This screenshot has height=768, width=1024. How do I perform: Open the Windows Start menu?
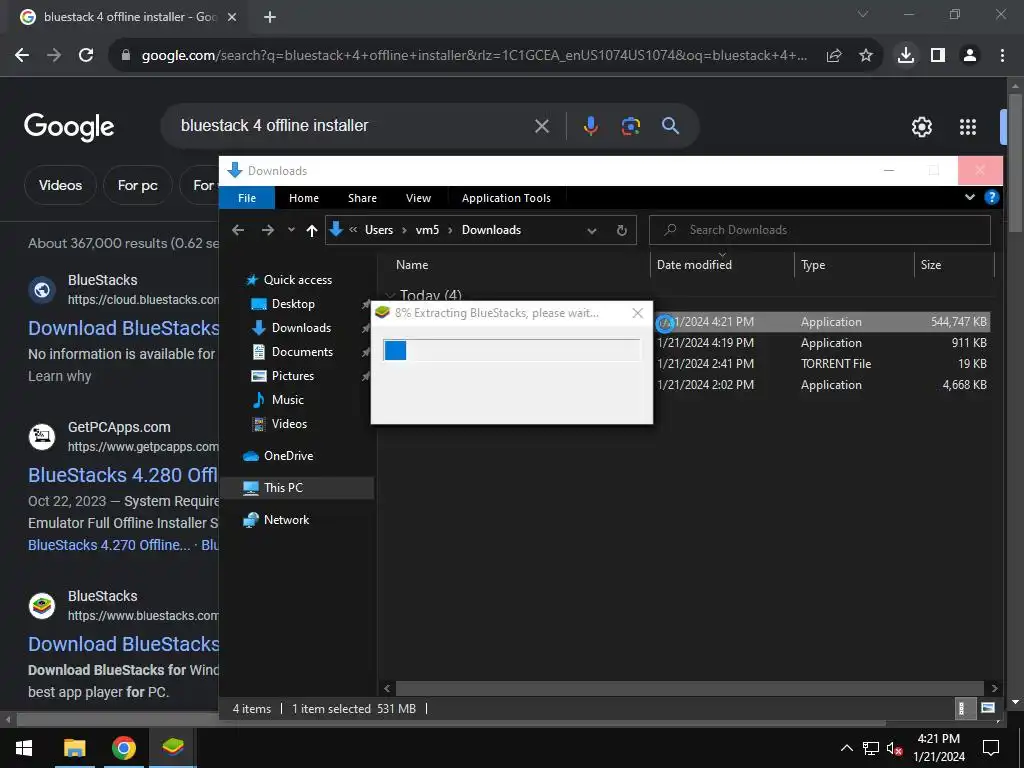pyautogui.click(x=24, y=748)
